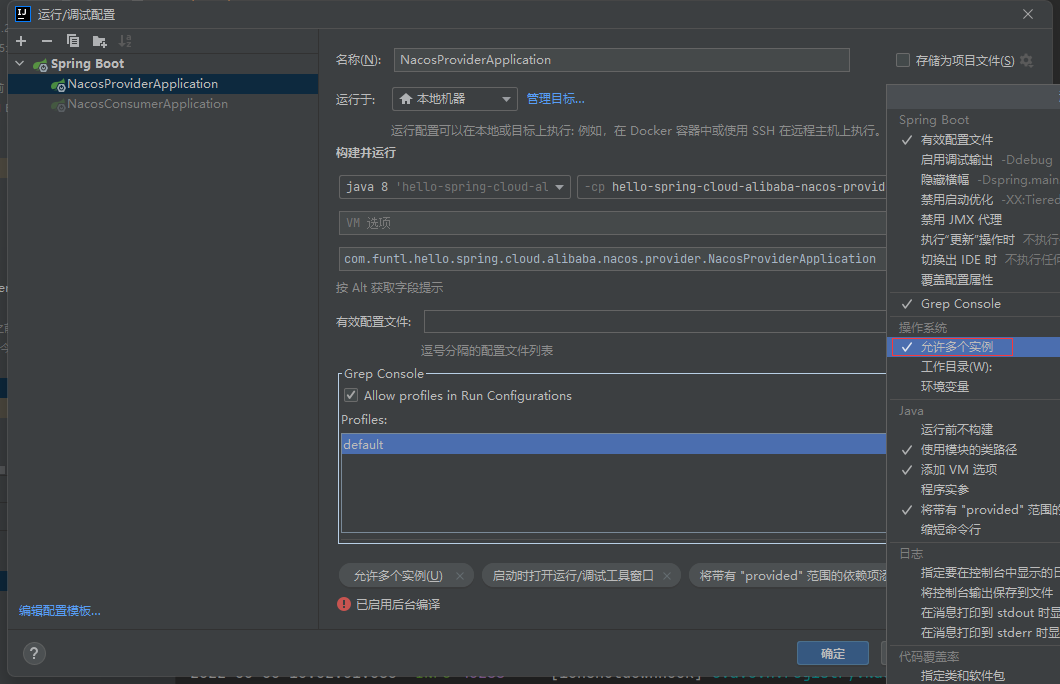
Task: Click the 有效配置文件 input field
Action: (x=654, y=322)
